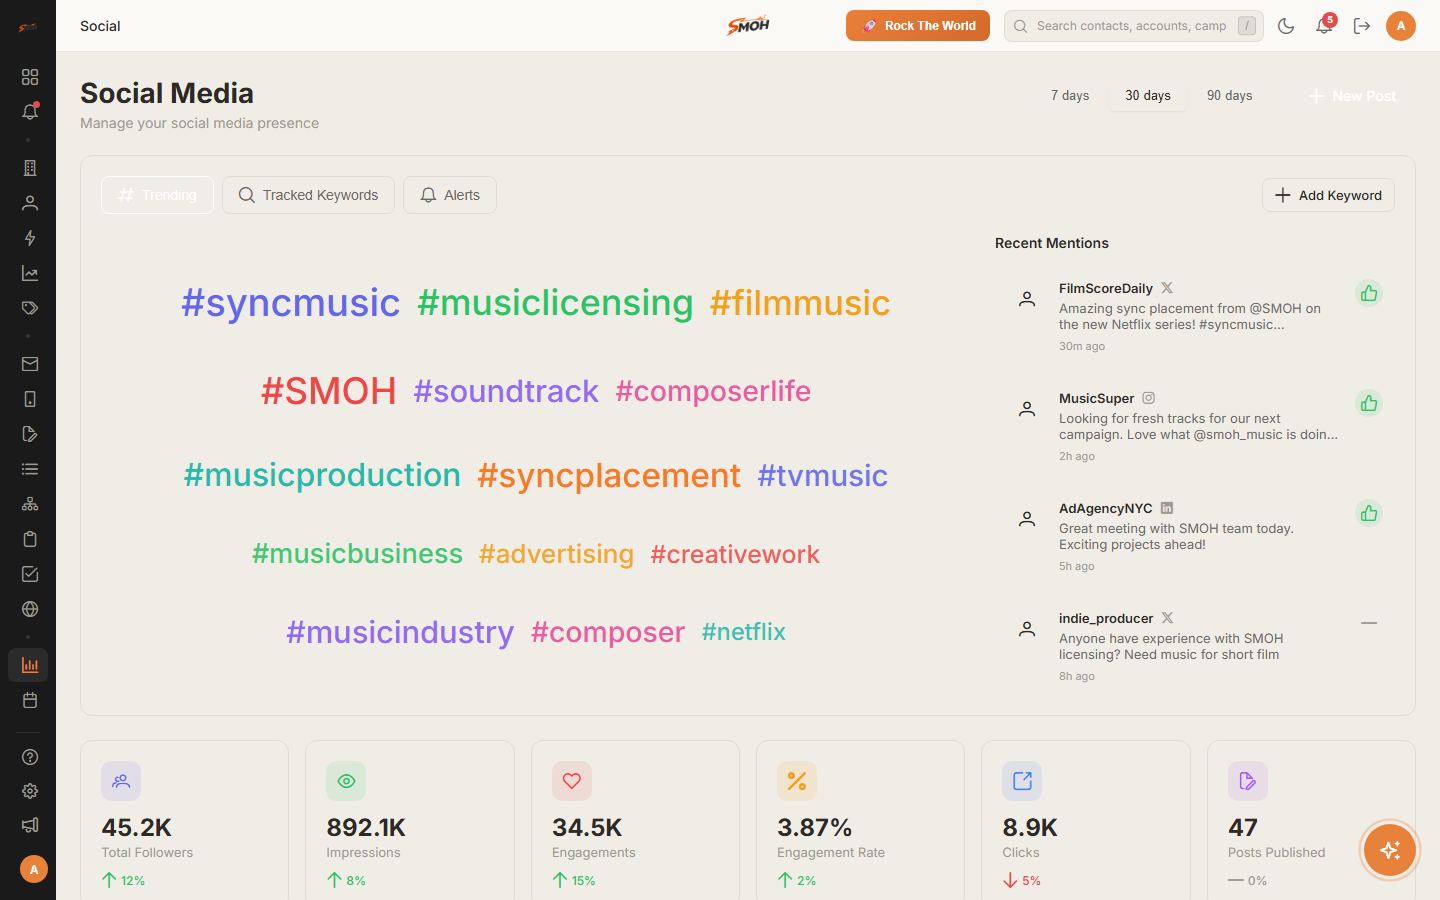
Task: Open the settings gear icon in sidebar
Action: pos(30,791)
